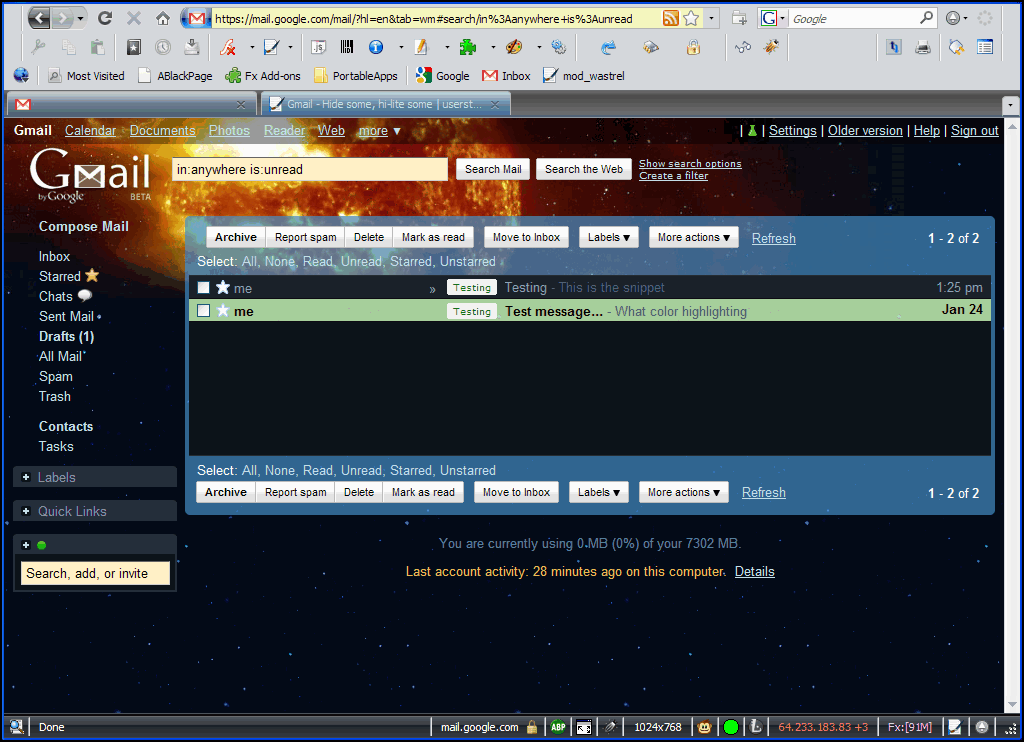The width and height of the screenshot is (1024, 742).
Task: Click the padlock toolbar icon
Action: pyautogui.click(x=693, y=47)
